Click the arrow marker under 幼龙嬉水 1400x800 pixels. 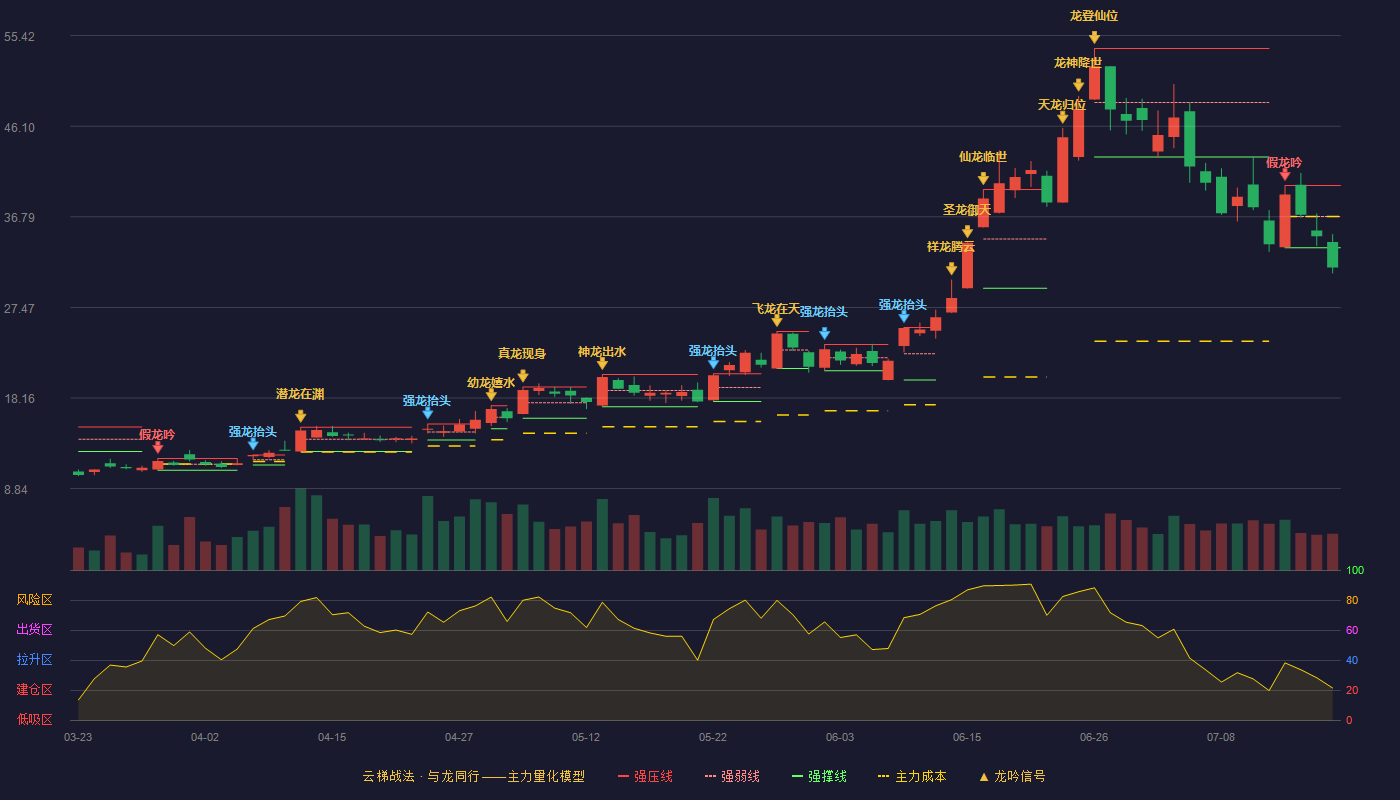(491, 394)
